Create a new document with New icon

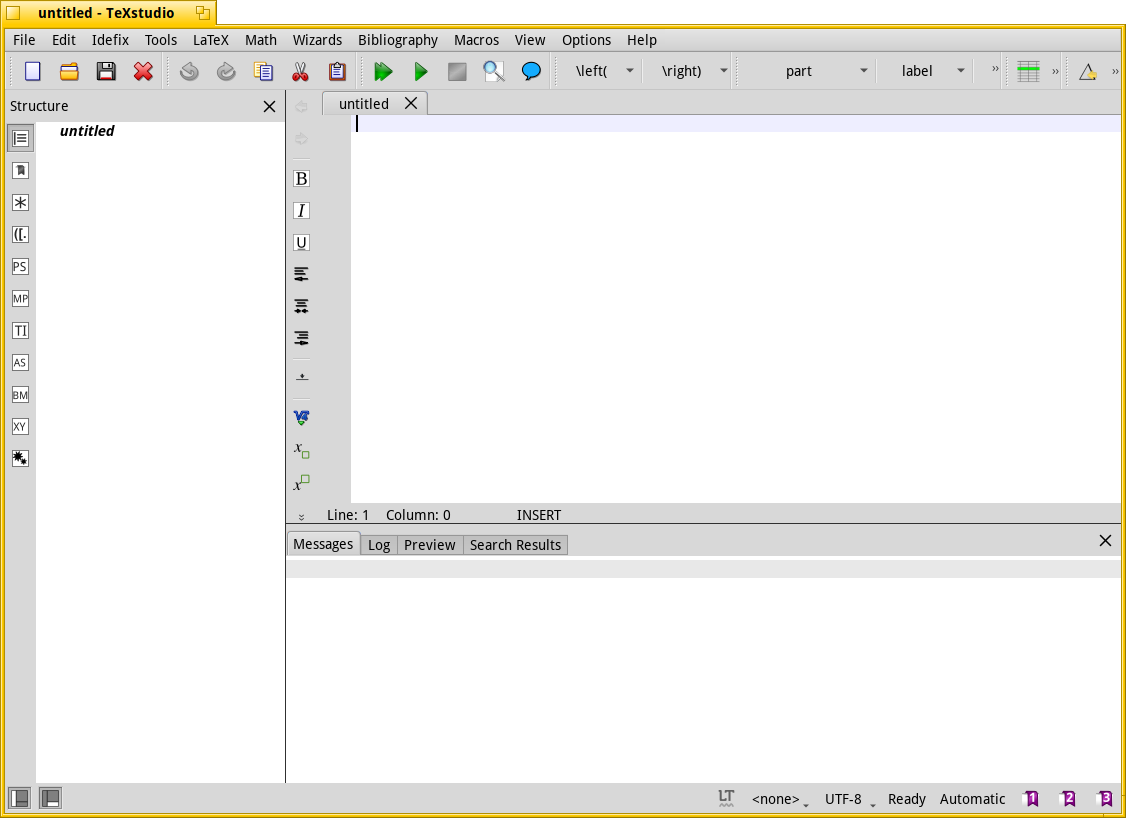[32, 71]
